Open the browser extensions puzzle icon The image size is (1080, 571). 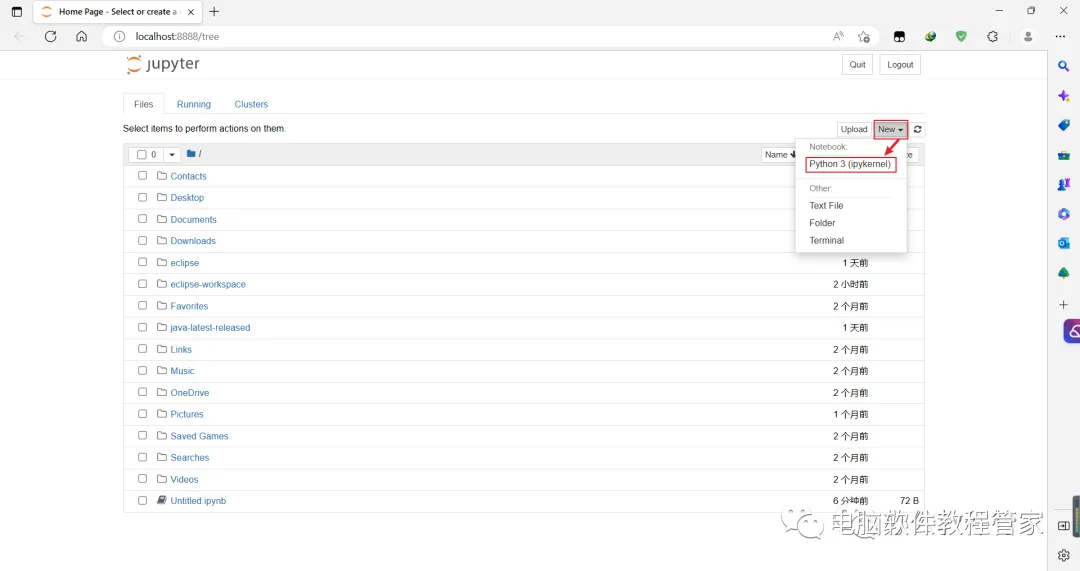tap(993, 37)
